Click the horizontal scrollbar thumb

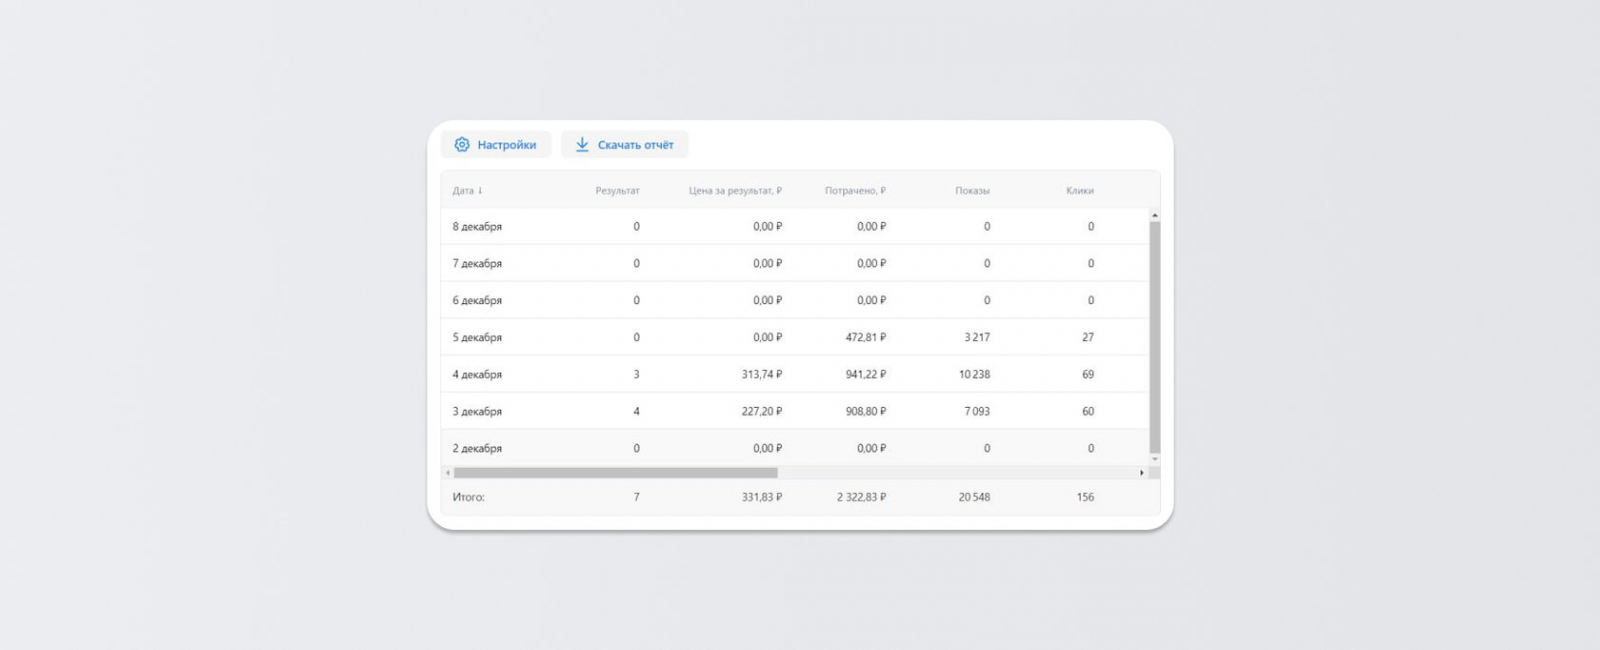(x=615, y=473)
